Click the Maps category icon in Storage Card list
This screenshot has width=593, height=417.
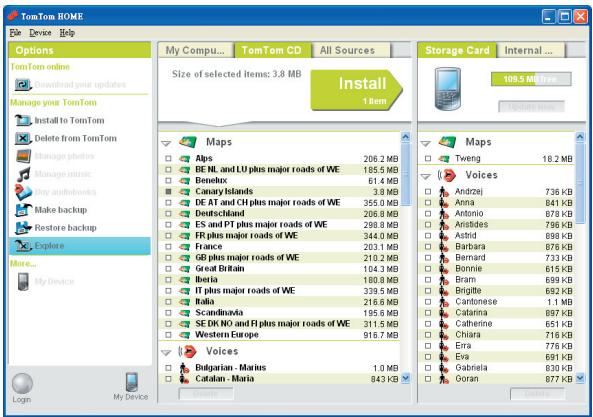[x=447, y=142]
